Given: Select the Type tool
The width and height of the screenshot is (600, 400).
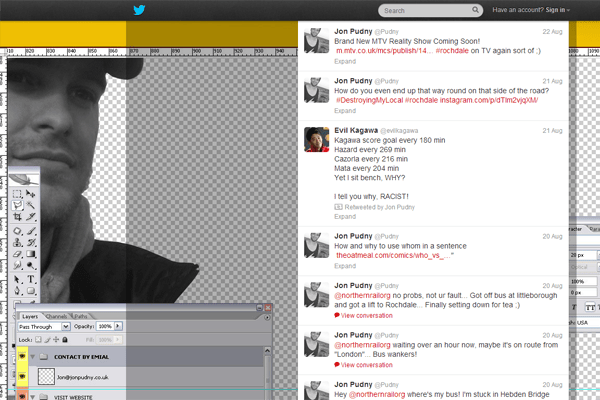Looking at the screenshot, I should 31,279.
